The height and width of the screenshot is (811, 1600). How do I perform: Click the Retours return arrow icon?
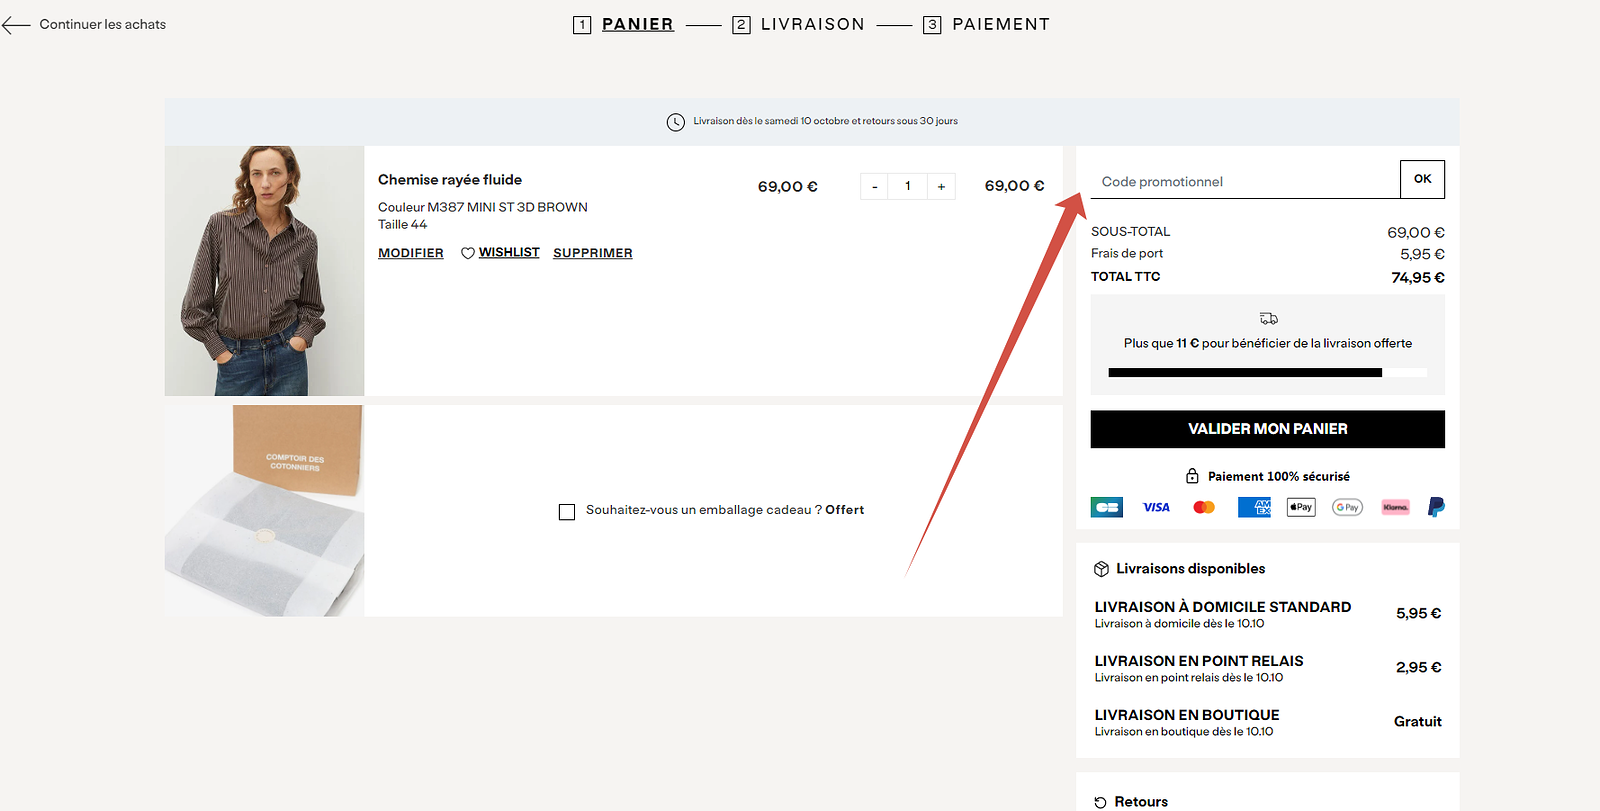pos(1100,802)
